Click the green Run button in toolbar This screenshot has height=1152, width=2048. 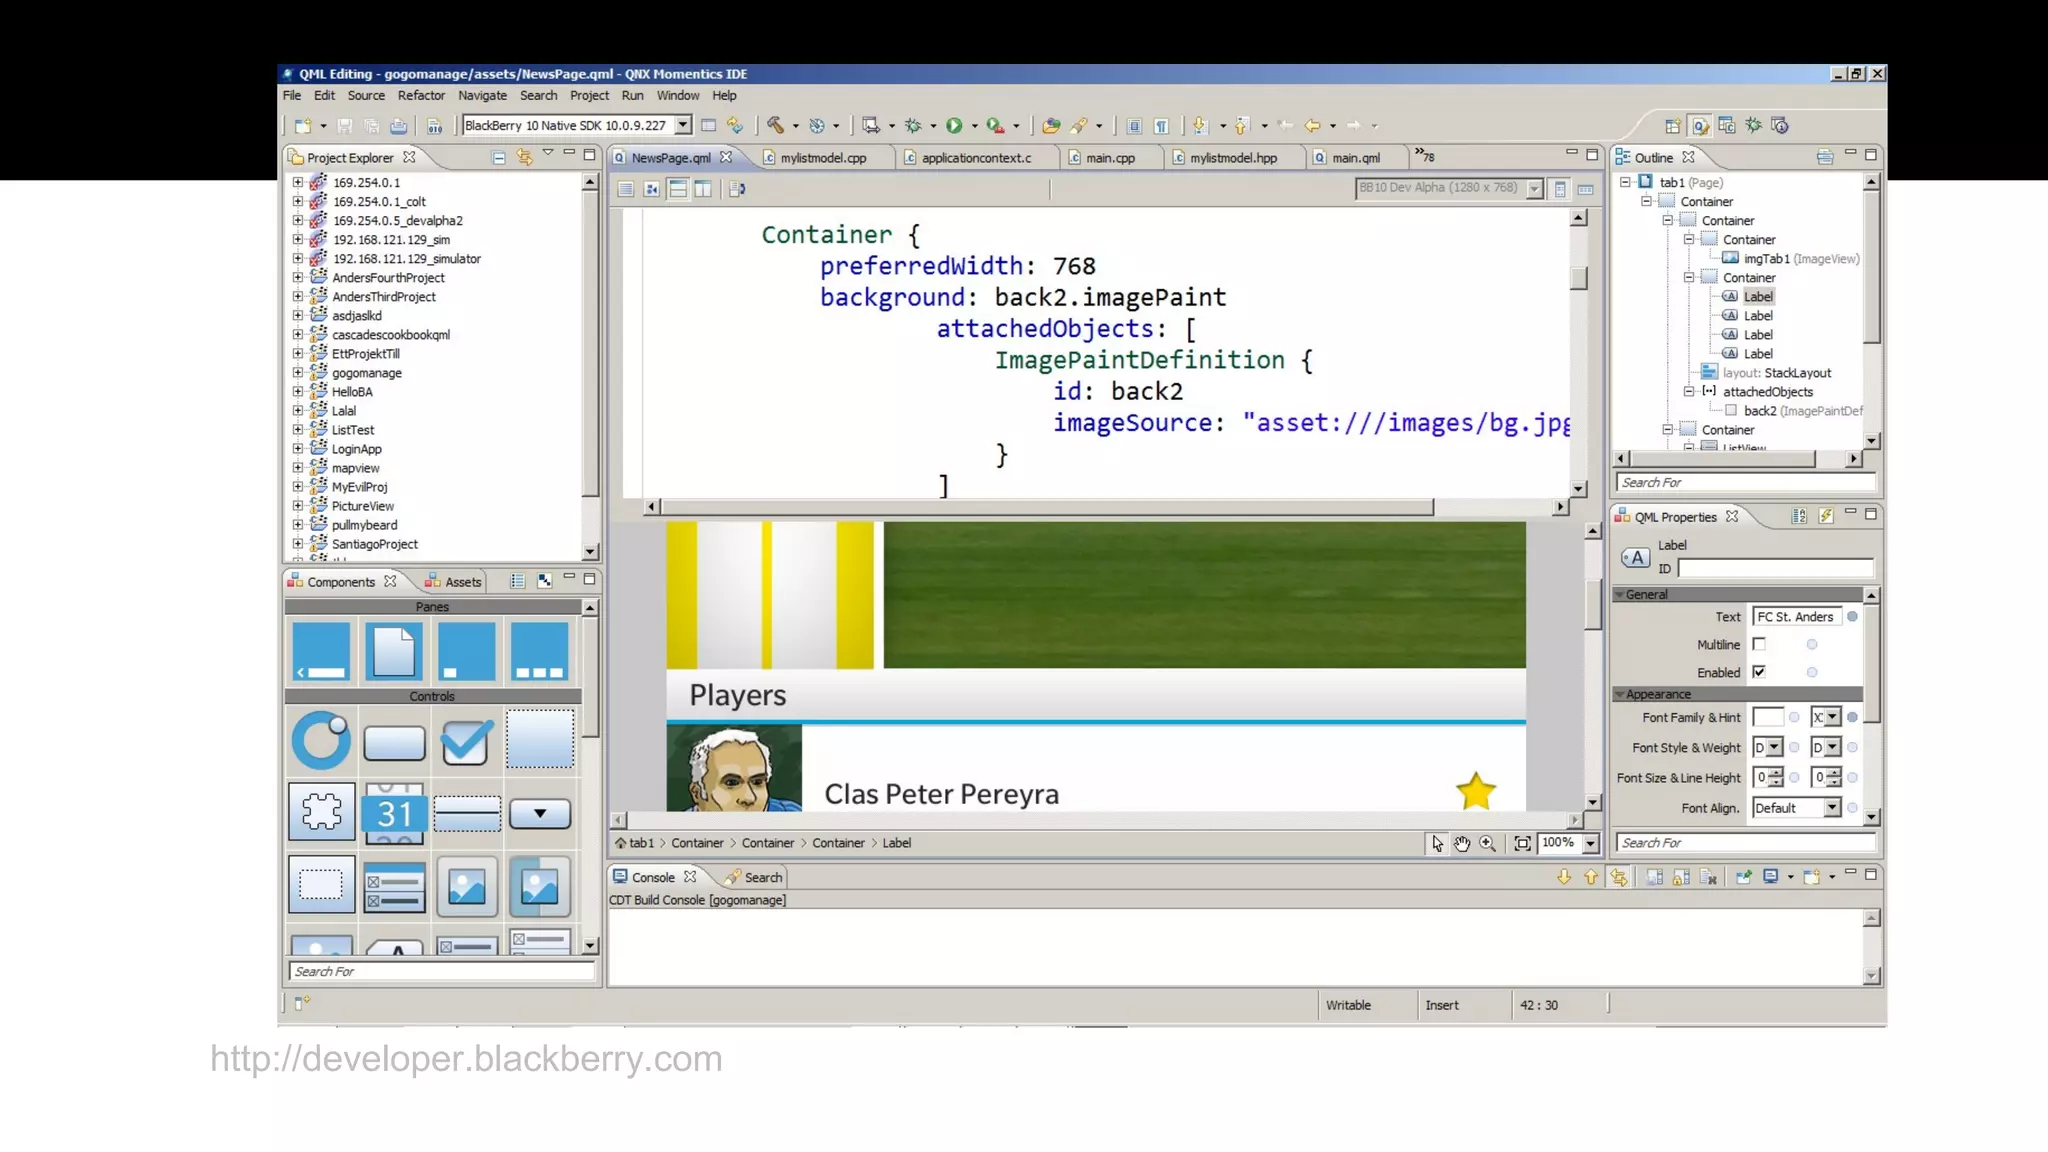tap(954, 126)
